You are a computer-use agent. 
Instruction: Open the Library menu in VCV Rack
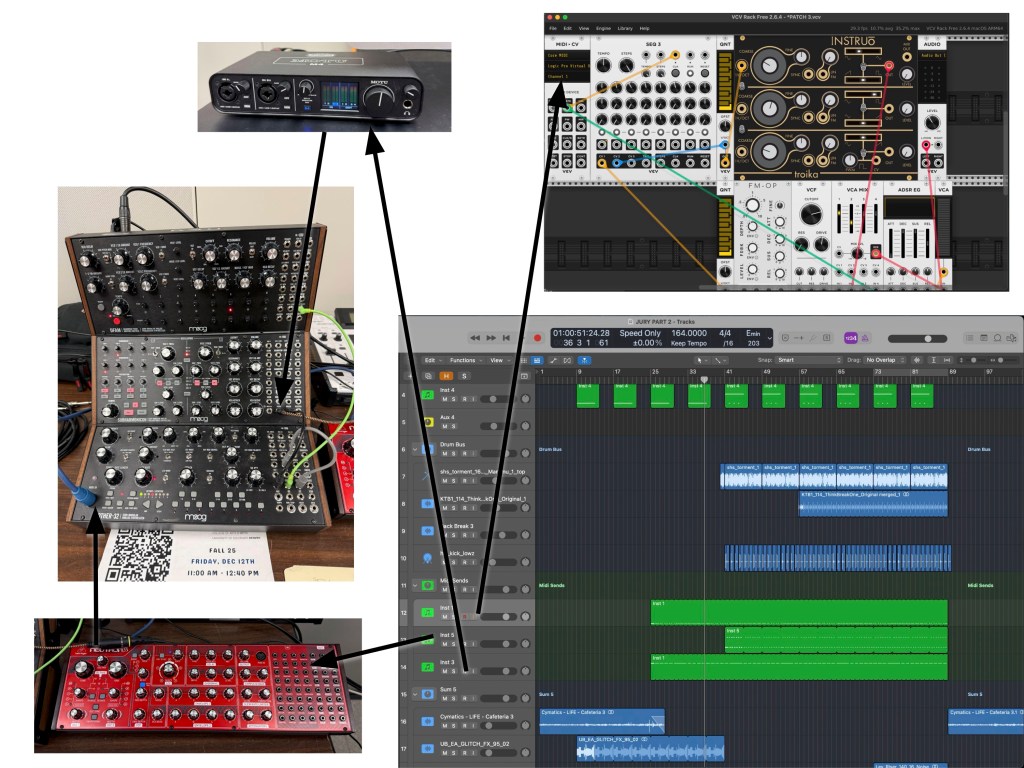coord(624,28)
